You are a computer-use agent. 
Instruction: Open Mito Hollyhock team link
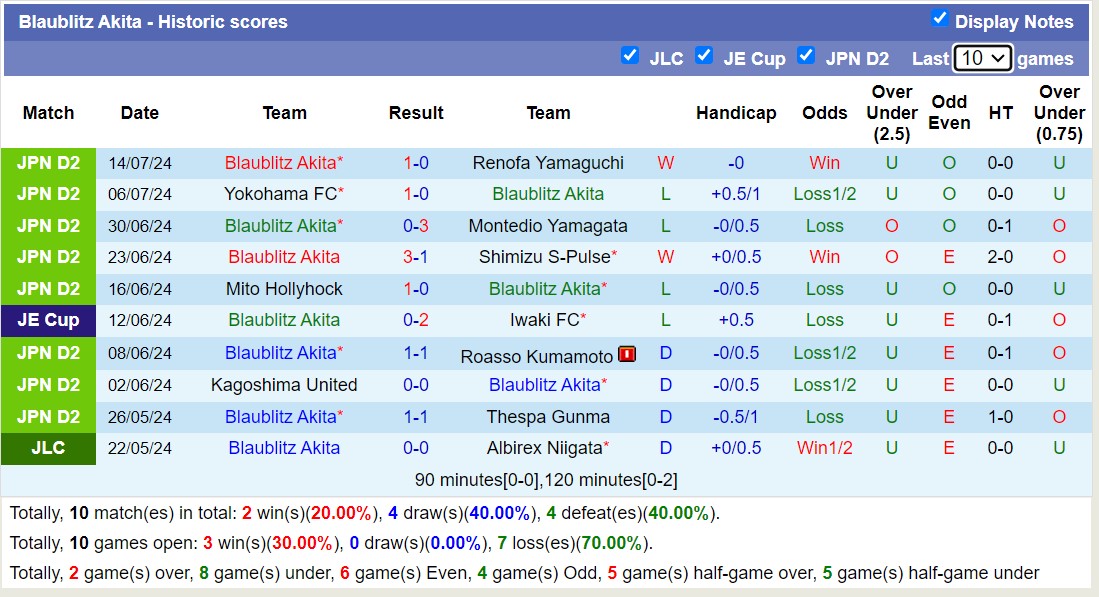point(284,289)
